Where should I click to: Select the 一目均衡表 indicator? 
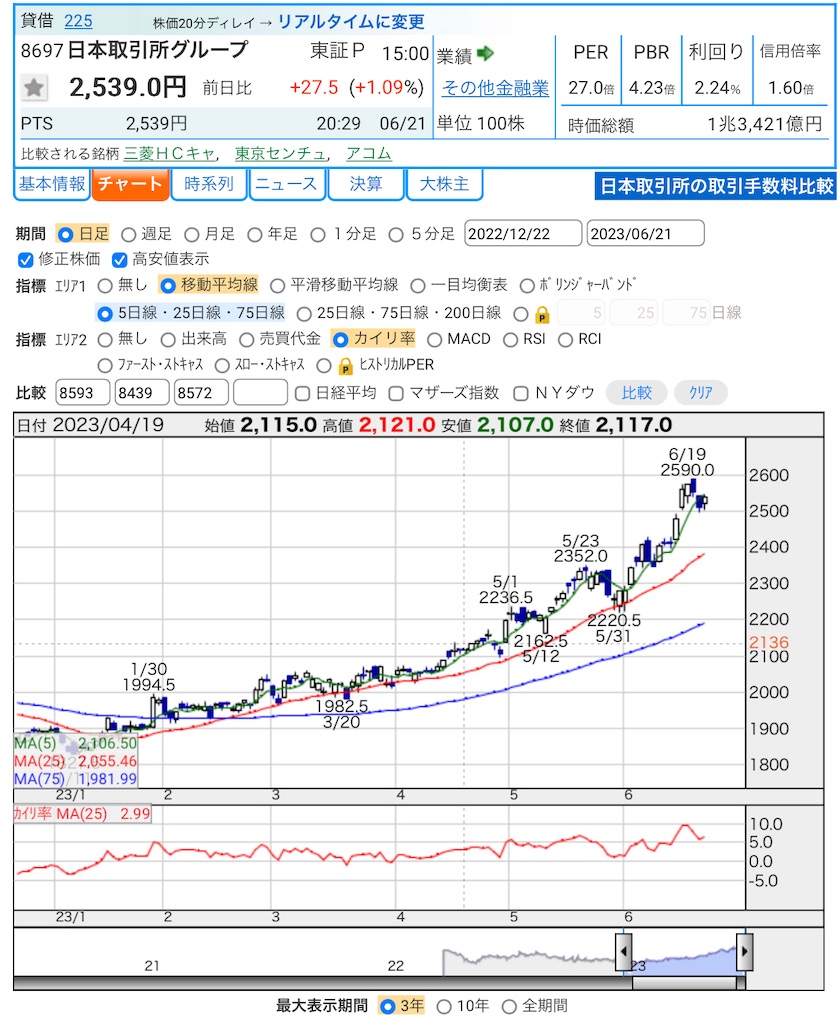click(x=418, y=285)
